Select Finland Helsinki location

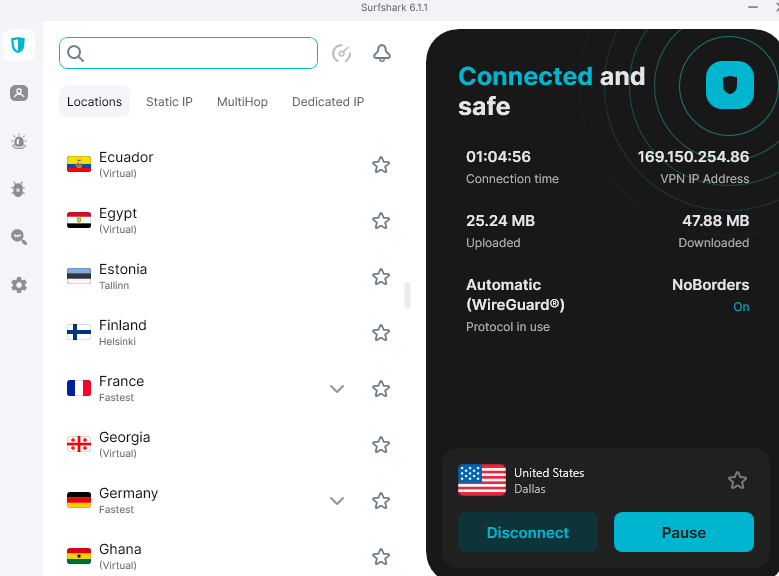pos(229,332)
